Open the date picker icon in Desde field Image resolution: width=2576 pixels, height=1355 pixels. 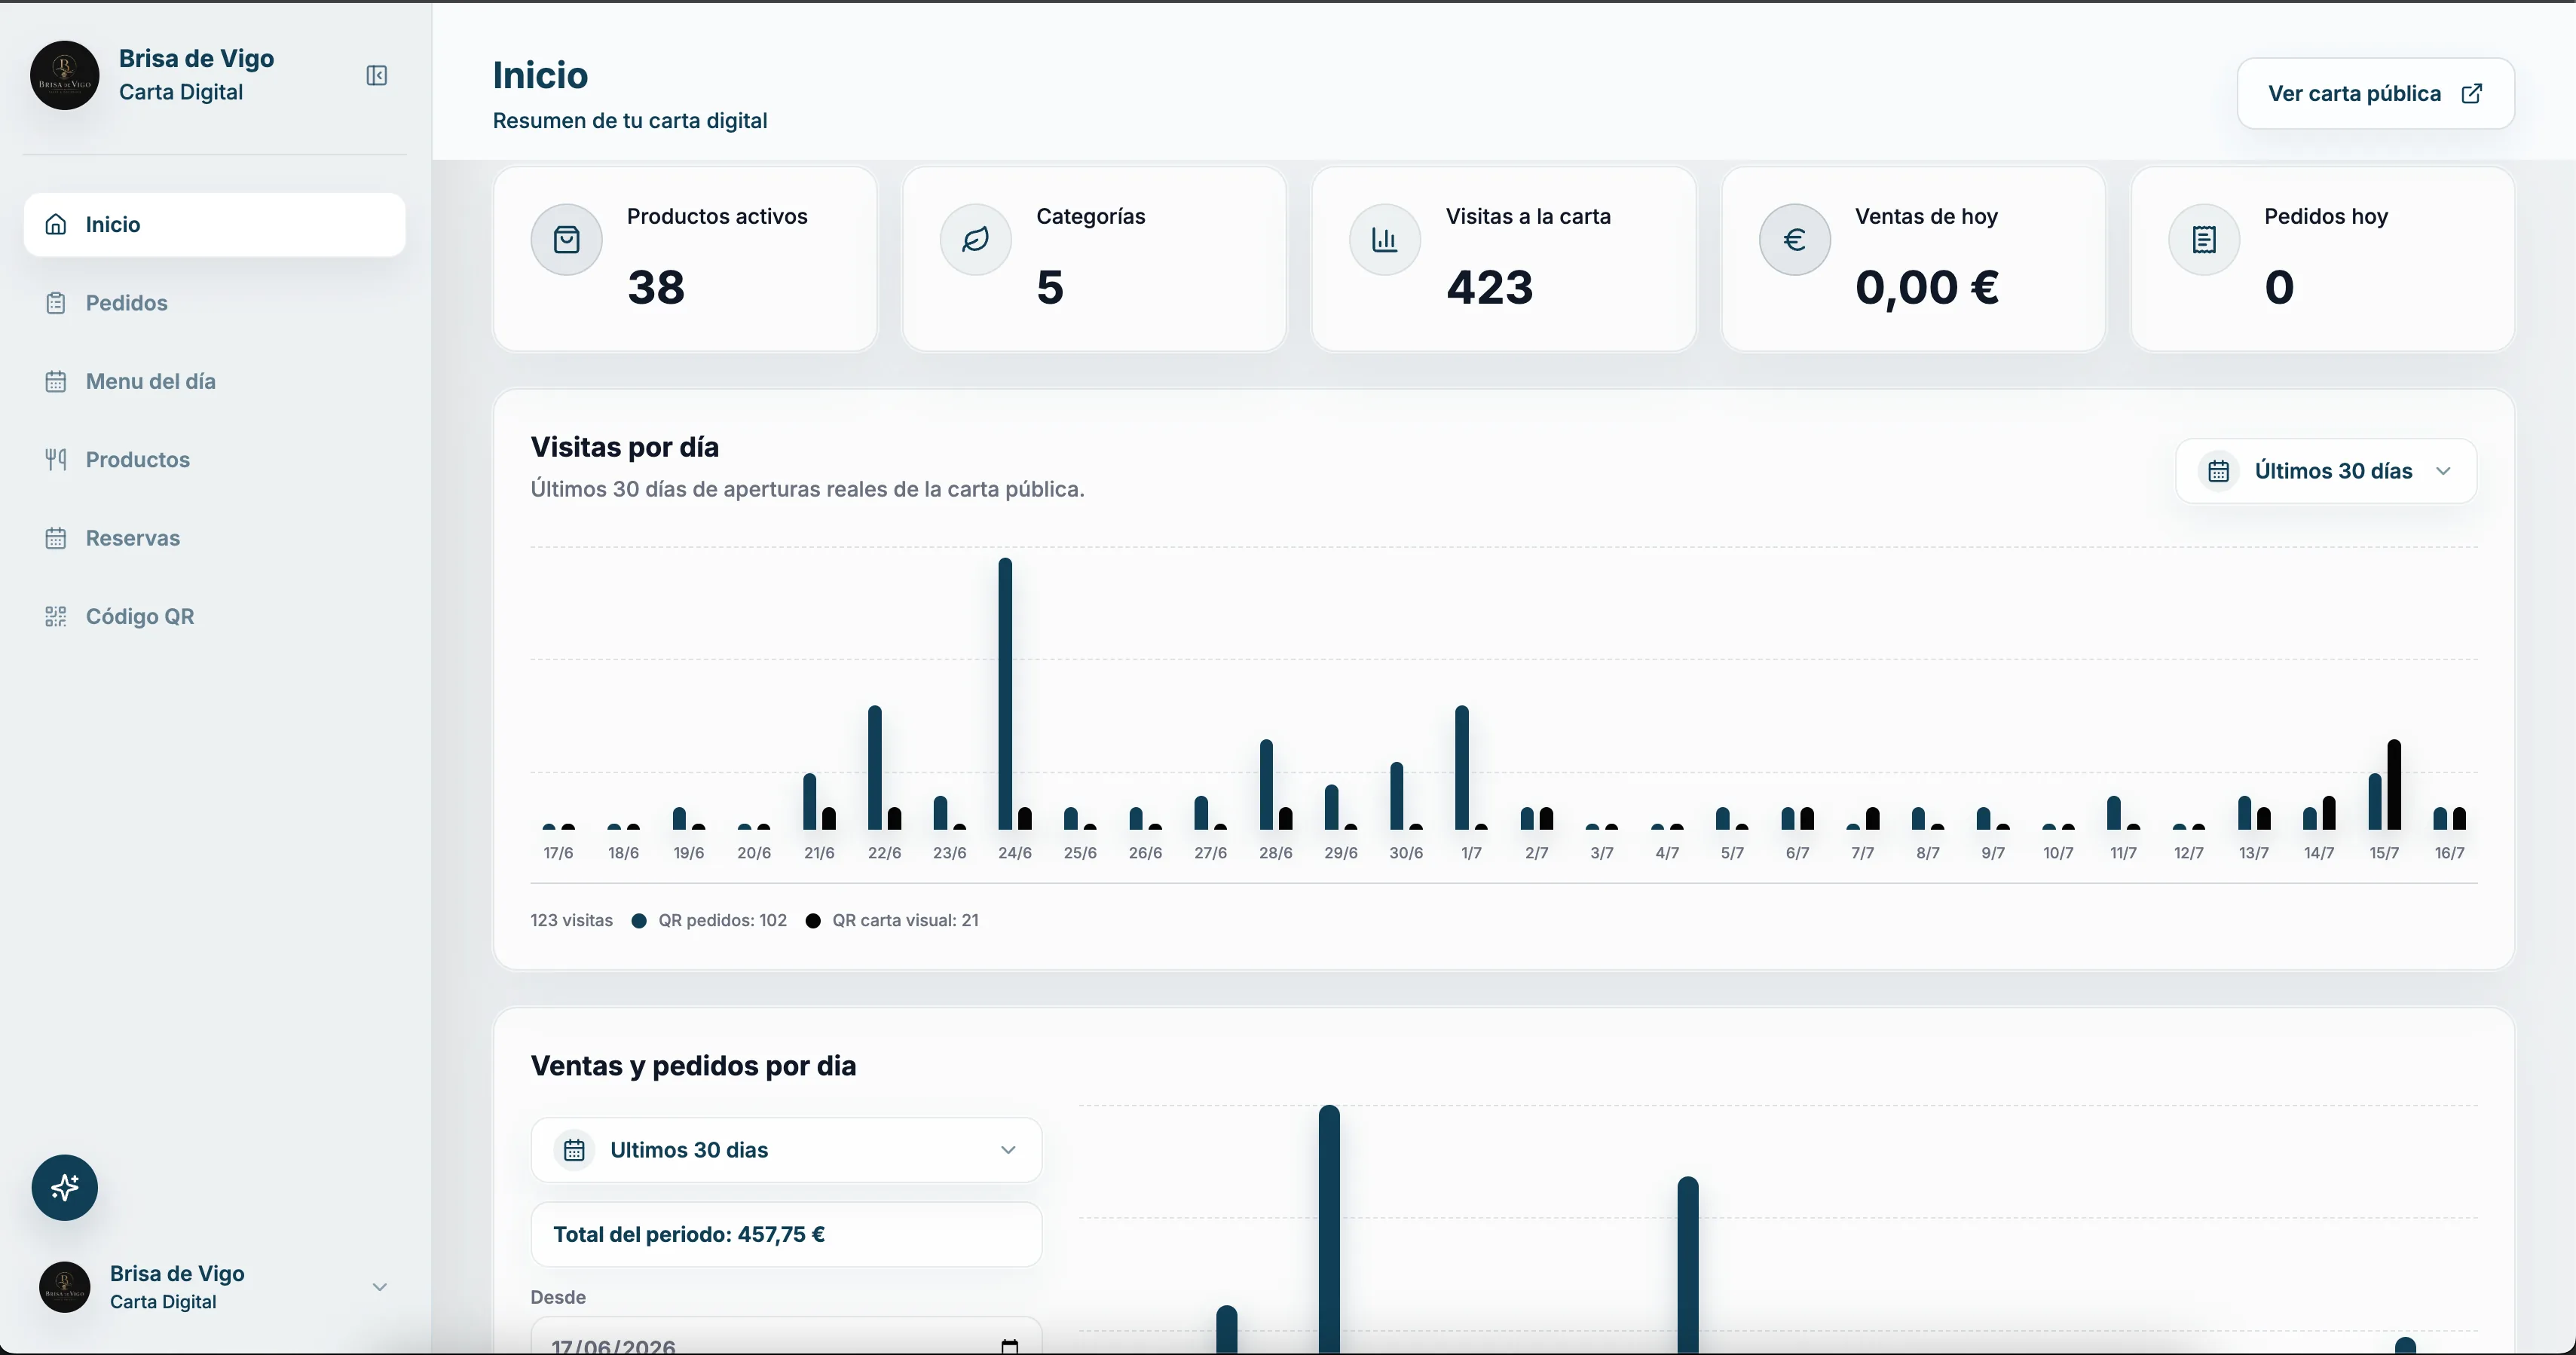pos(1010,1347)
